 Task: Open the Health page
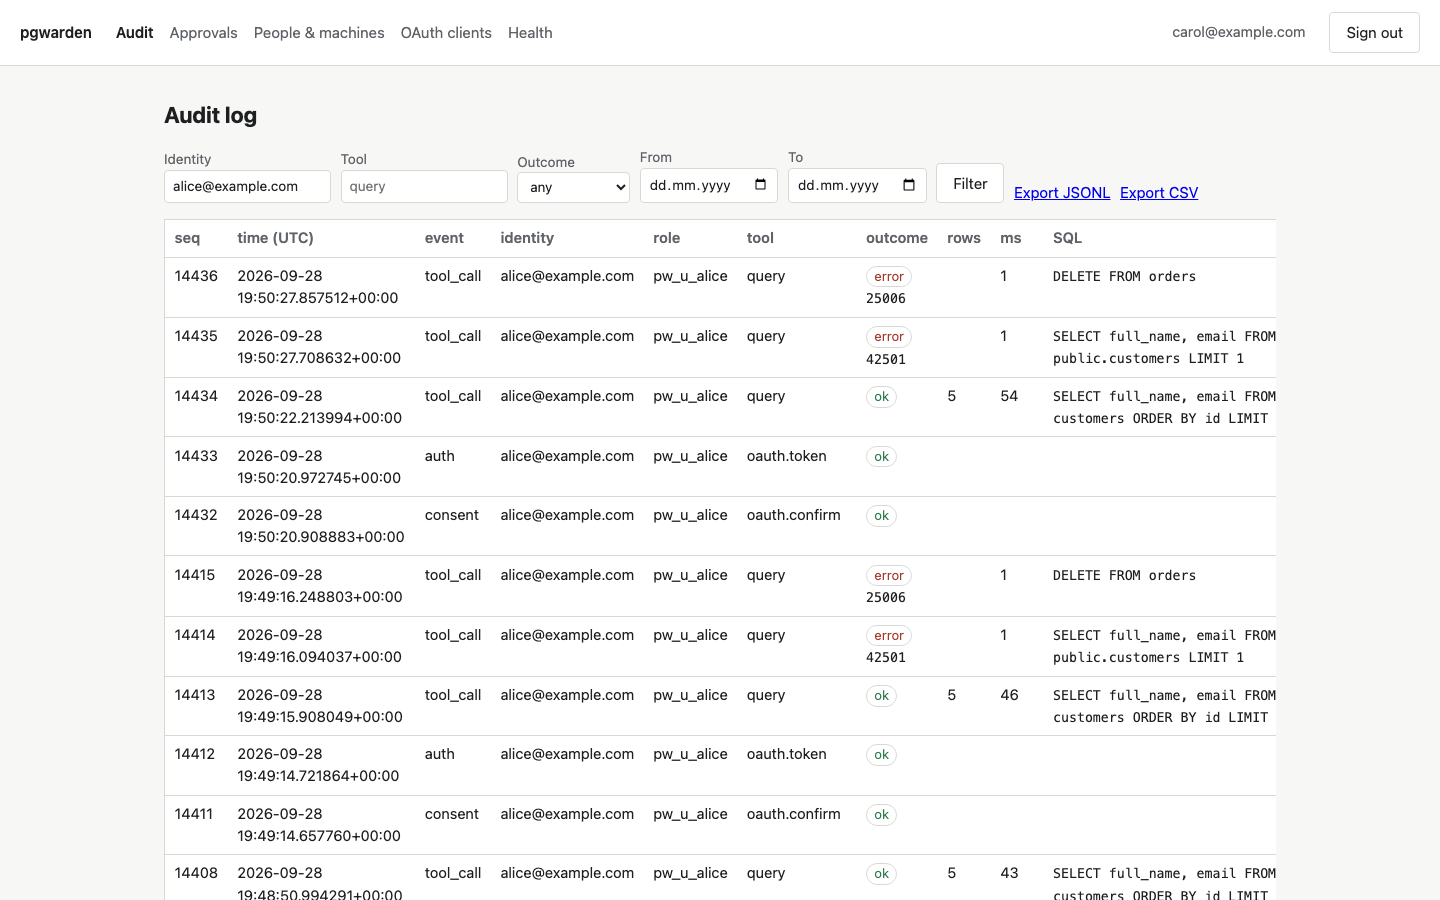click(x=530, y=32)
